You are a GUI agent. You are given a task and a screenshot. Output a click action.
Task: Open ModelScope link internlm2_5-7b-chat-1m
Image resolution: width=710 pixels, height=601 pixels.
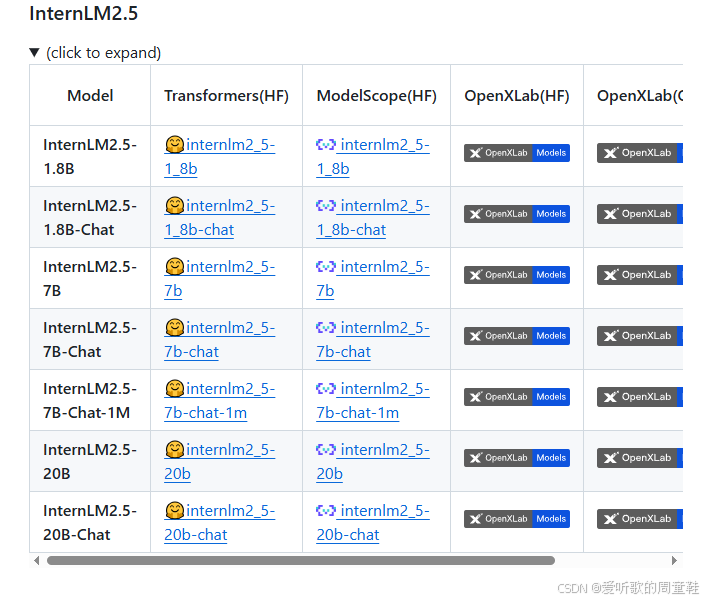pyautogui.click(x=373, y=401)
